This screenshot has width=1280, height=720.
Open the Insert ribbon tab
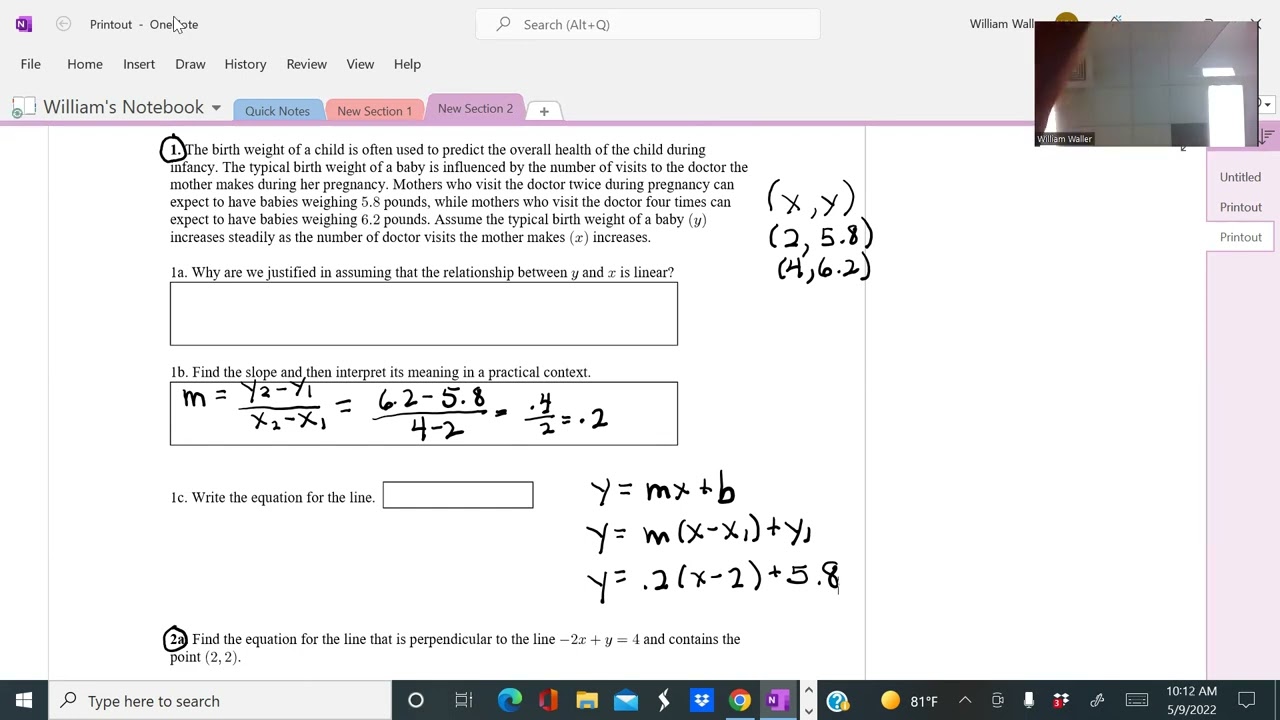pos(139,64)
